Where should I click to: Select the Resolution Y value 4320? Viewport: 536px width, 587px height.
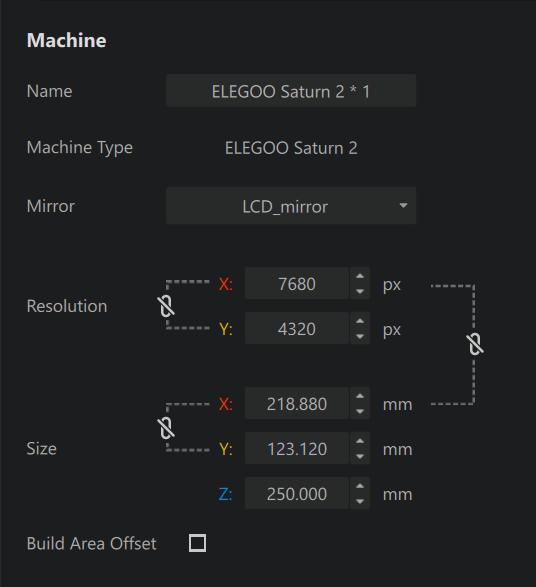[296, 329]
